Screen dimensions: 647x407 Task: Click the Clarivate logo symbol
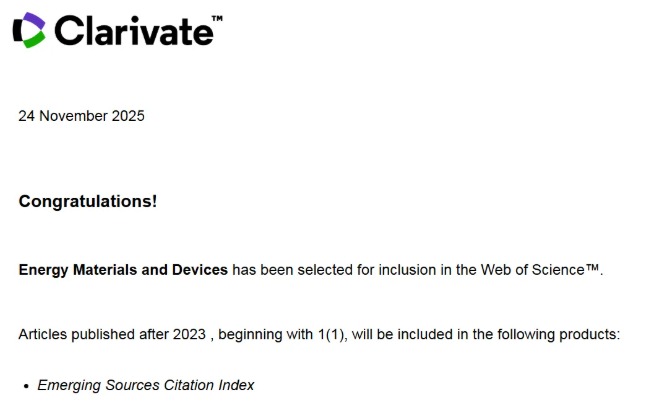[29, 29]
